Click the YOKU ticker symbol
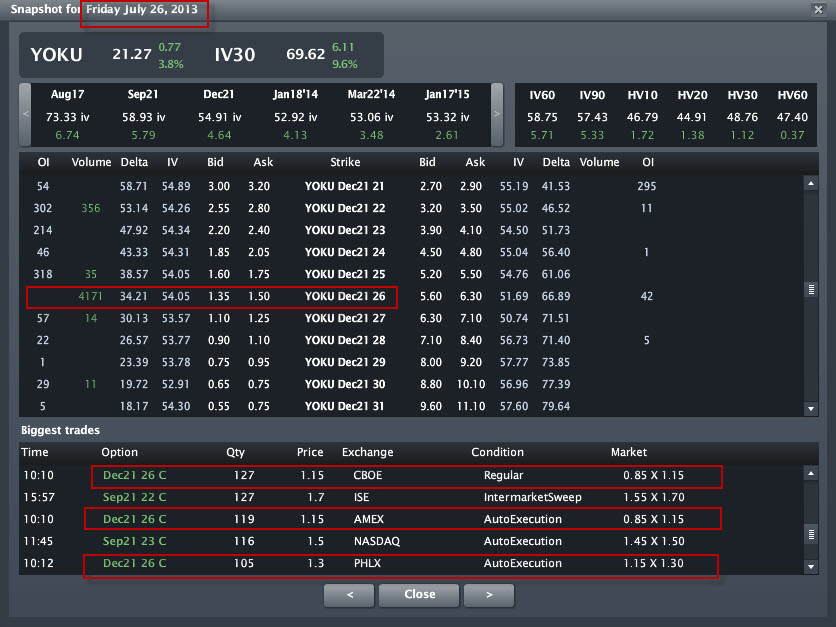 click(57, 54)
